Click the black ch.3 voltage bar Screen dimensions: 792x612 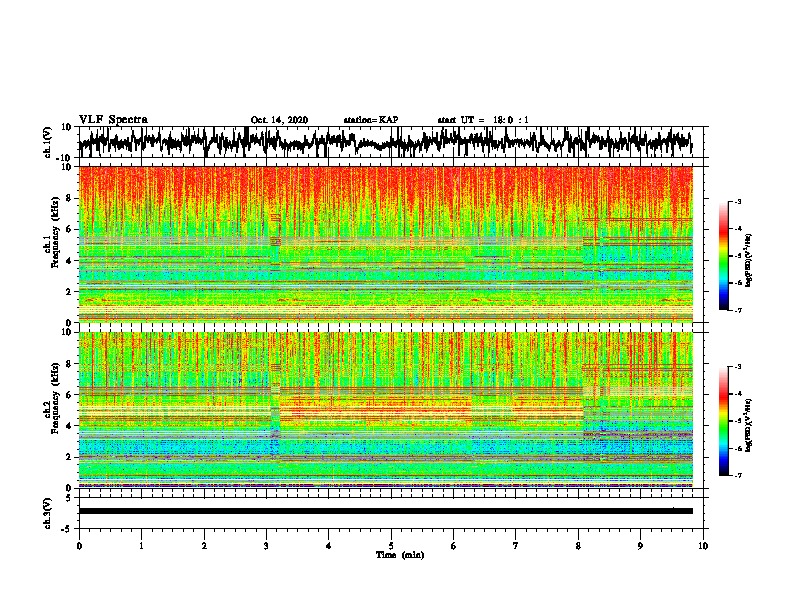click(x=386, y=511)
